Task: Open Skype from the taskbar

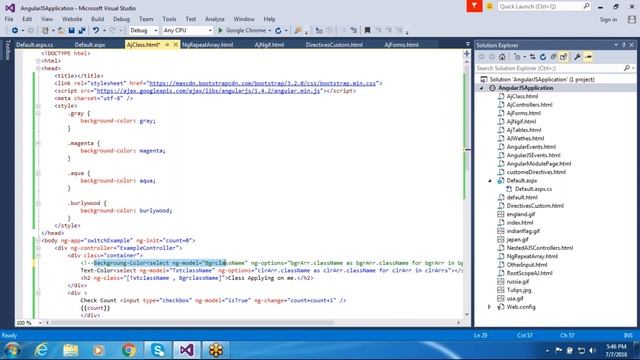Action: pyautogui.click(x=158, y=350)
